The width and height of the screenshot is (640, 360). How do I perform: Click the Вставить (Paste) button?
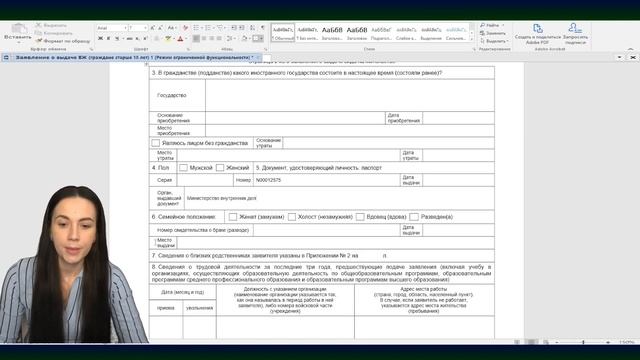[18, 33]
